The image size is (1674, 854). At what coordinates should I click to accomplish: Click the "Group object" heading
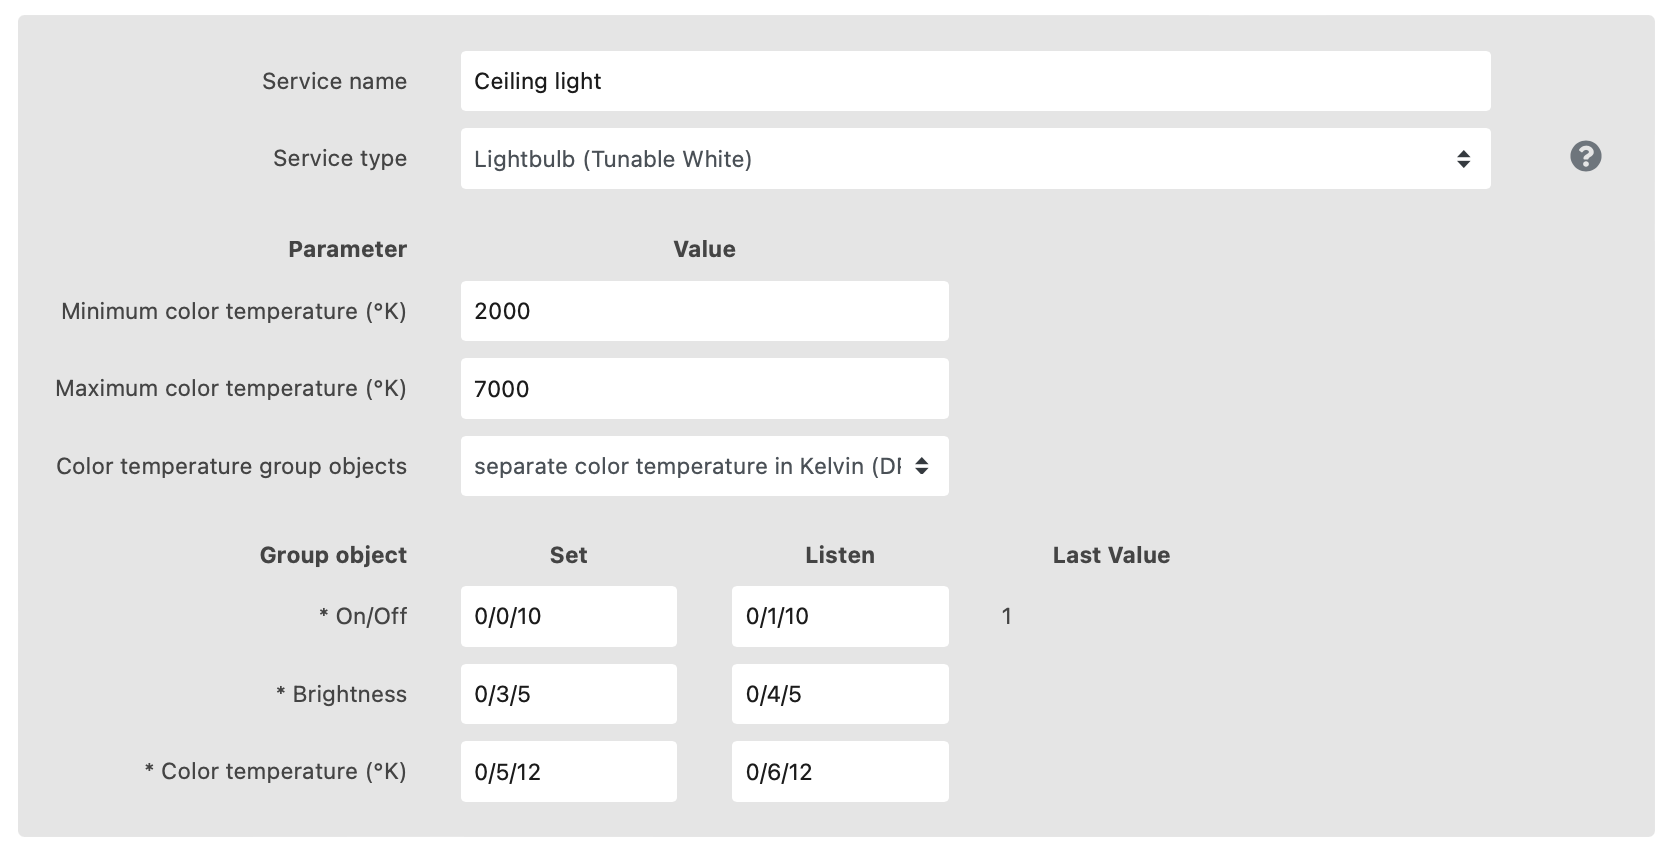pyautogui.click(x=333, y=555)
